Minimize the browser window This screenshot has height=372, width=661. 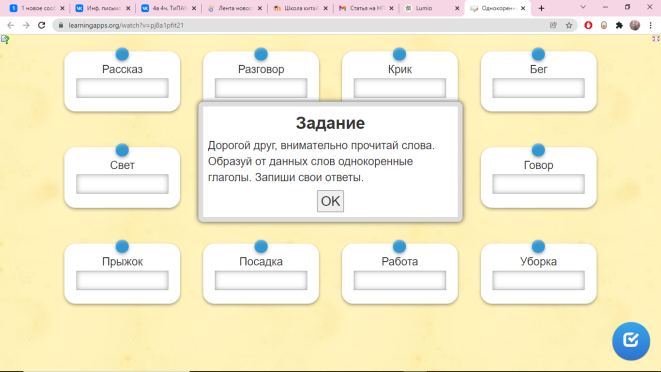click(605, 7)
